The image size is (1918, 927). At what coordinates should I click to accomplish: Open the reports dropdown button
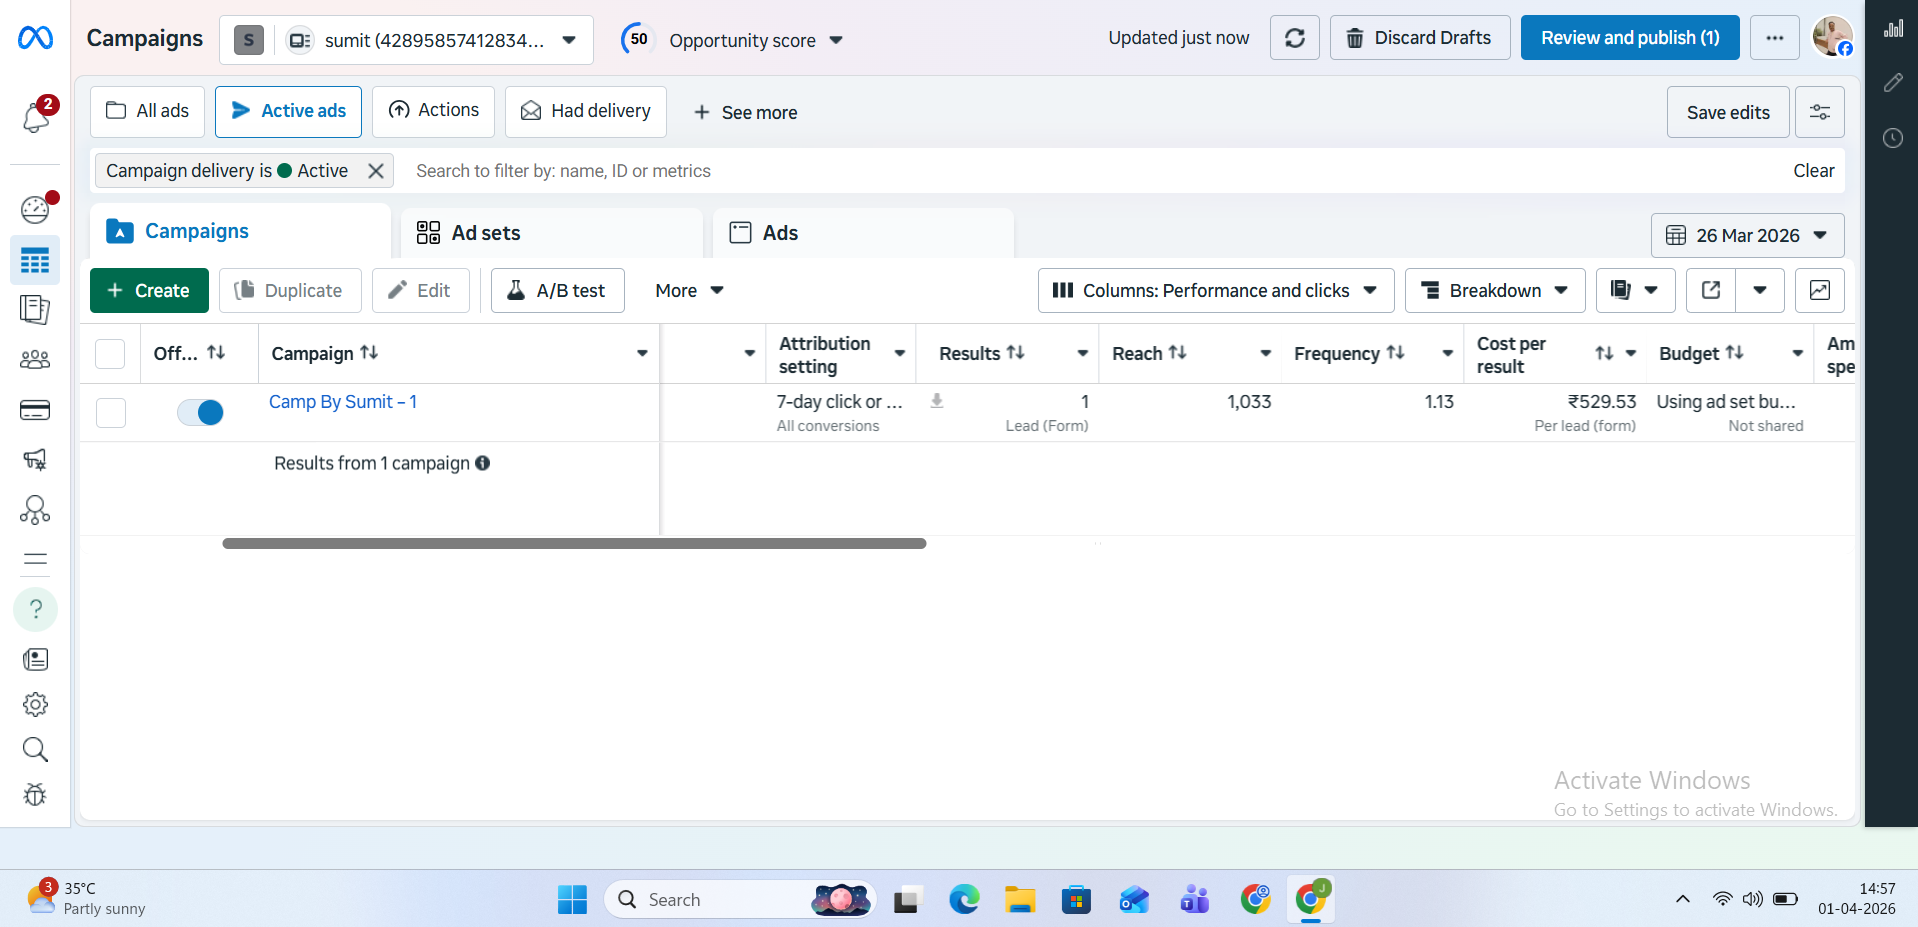pos(1635,290)
